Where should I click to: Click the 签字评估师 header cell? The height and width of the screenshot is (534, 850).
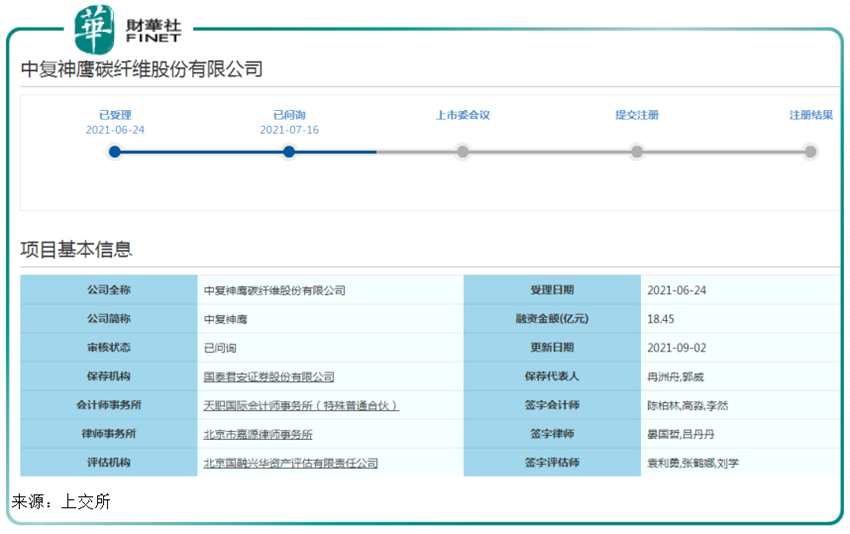point(552,462)
